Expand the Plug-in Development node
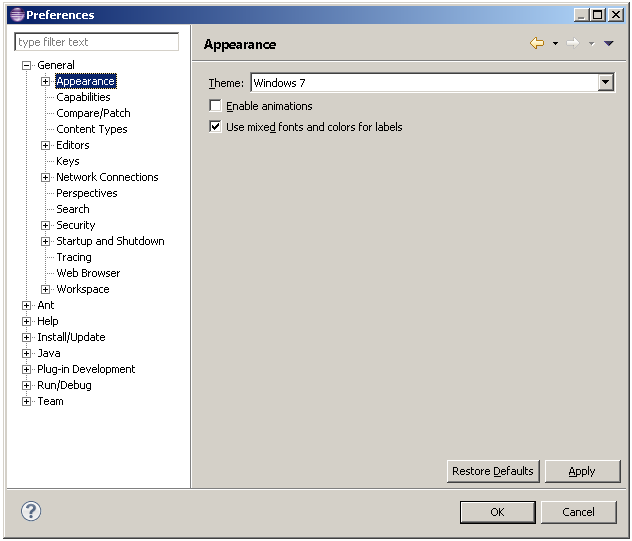Image resolution: width=632 pixels, height=541 pixels. pos(27,369)
